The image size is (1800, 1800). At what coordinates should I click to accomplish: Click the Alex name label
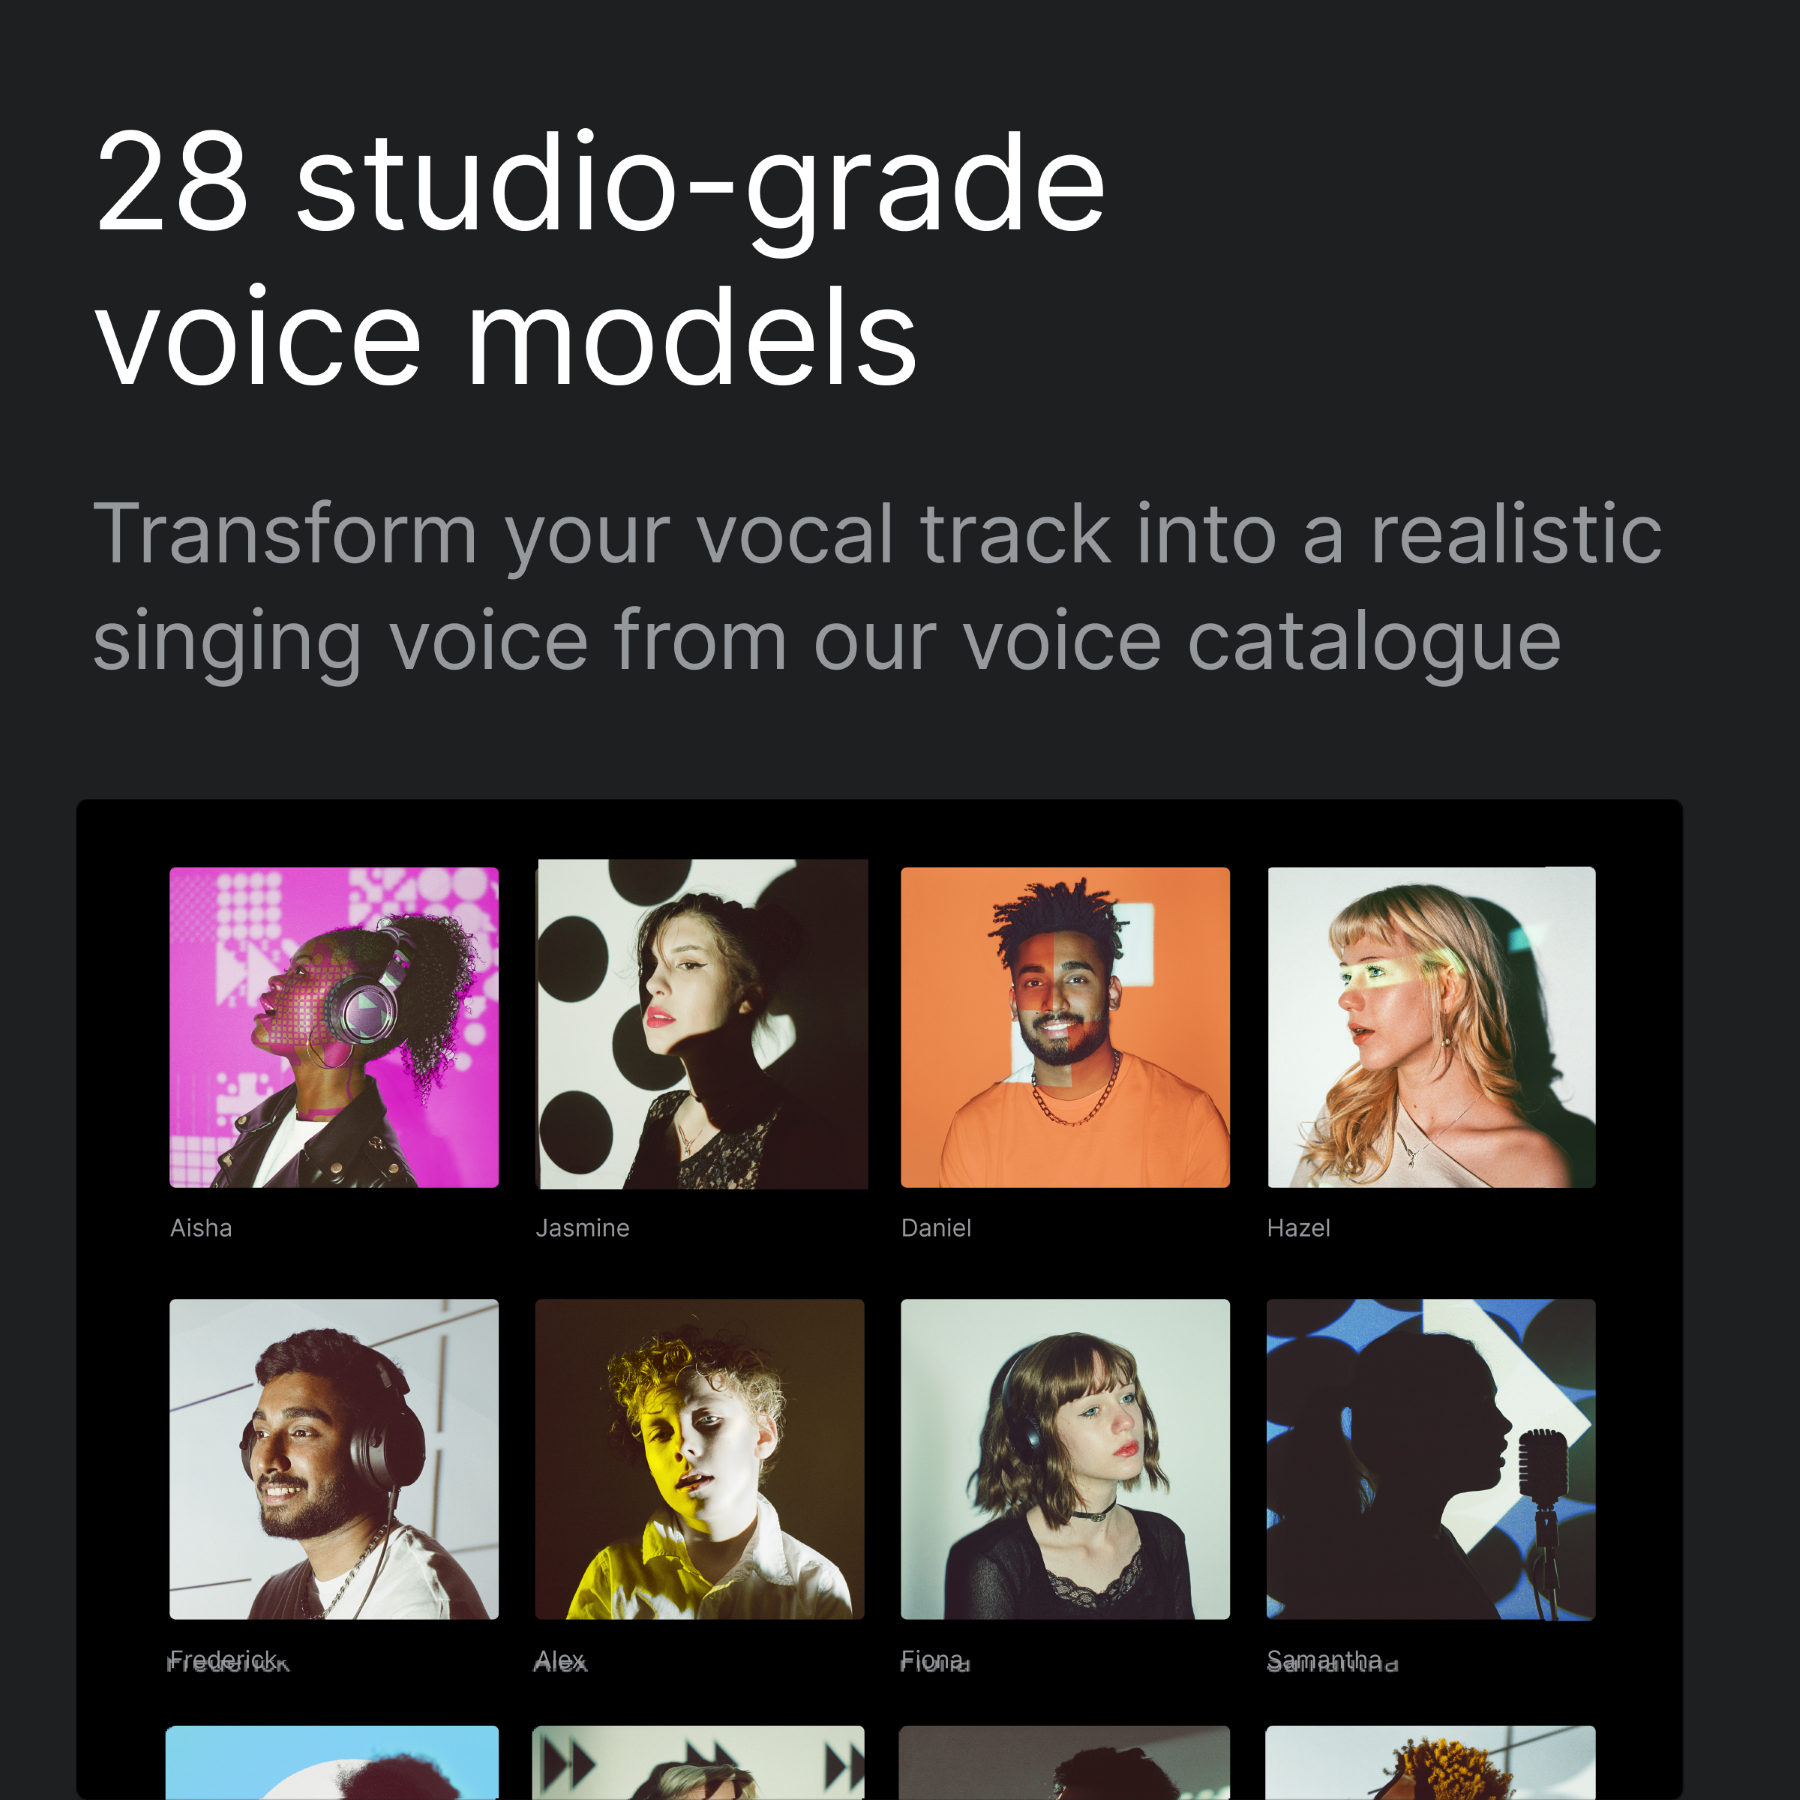(560, 1661)
